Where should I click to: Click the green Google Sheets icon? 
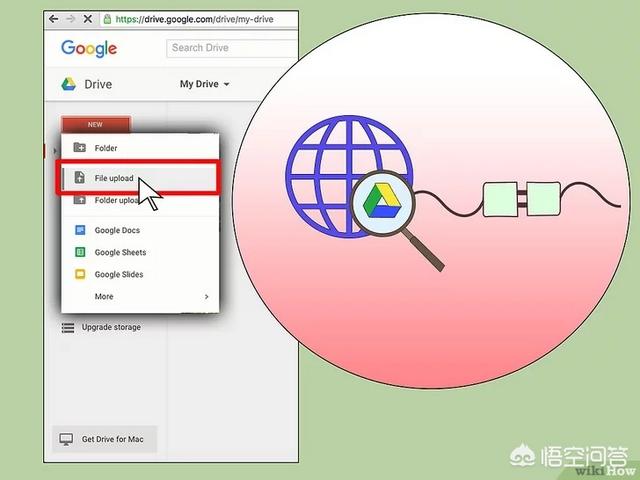coord(80,252)
